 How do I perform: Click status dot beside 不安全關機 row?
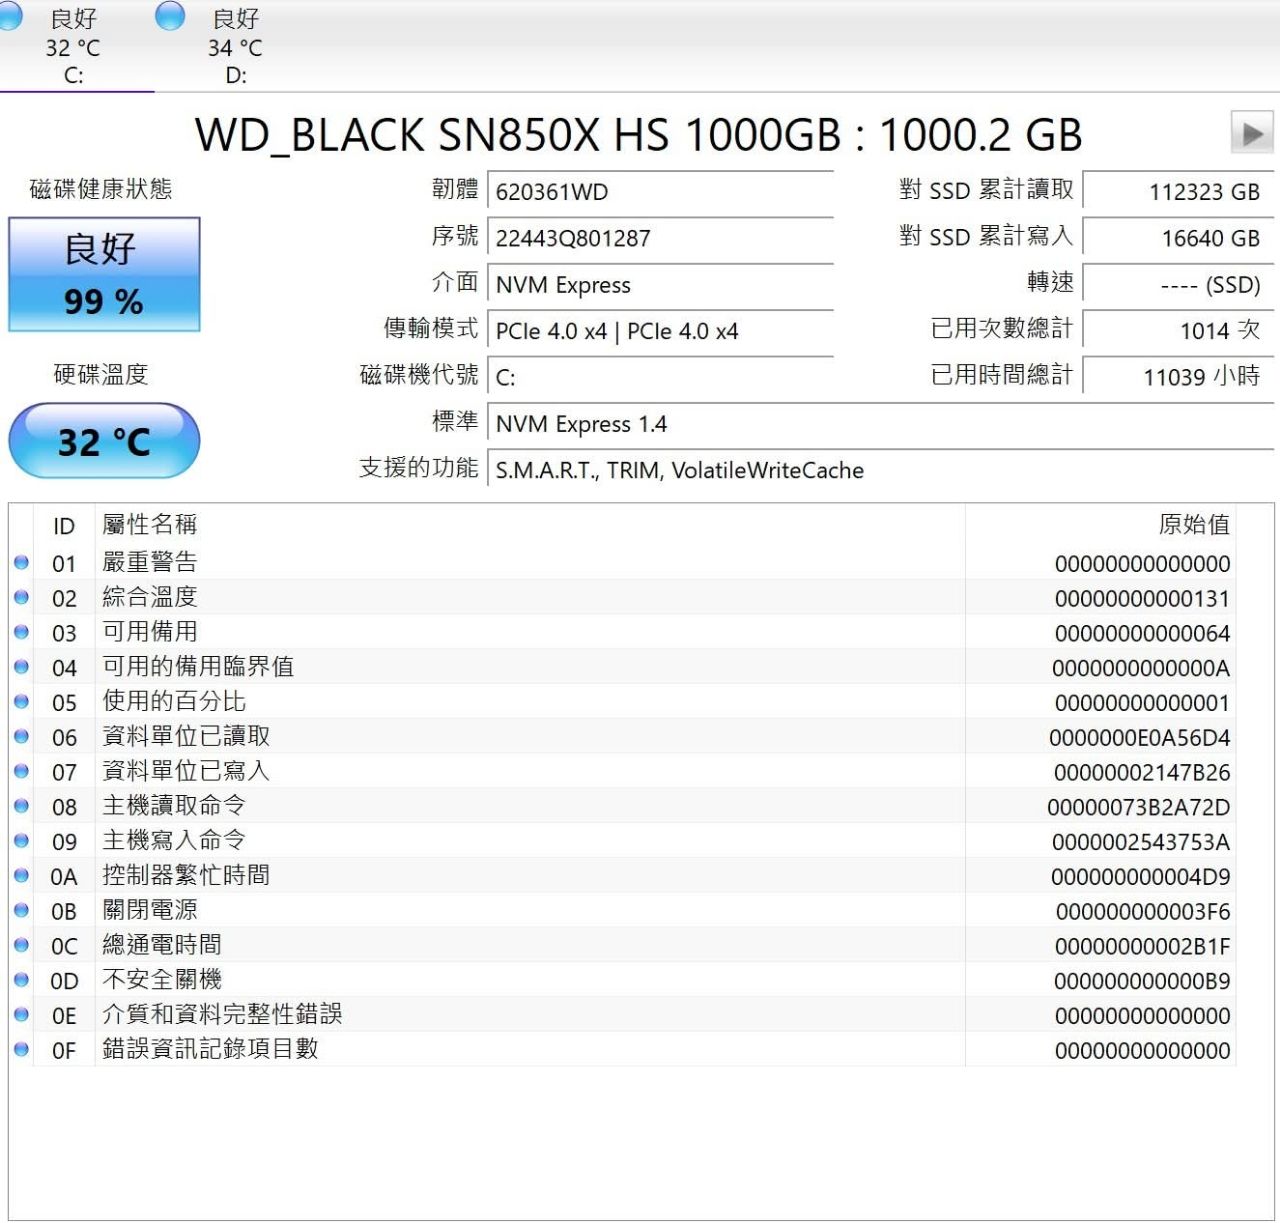pos(21,980)
